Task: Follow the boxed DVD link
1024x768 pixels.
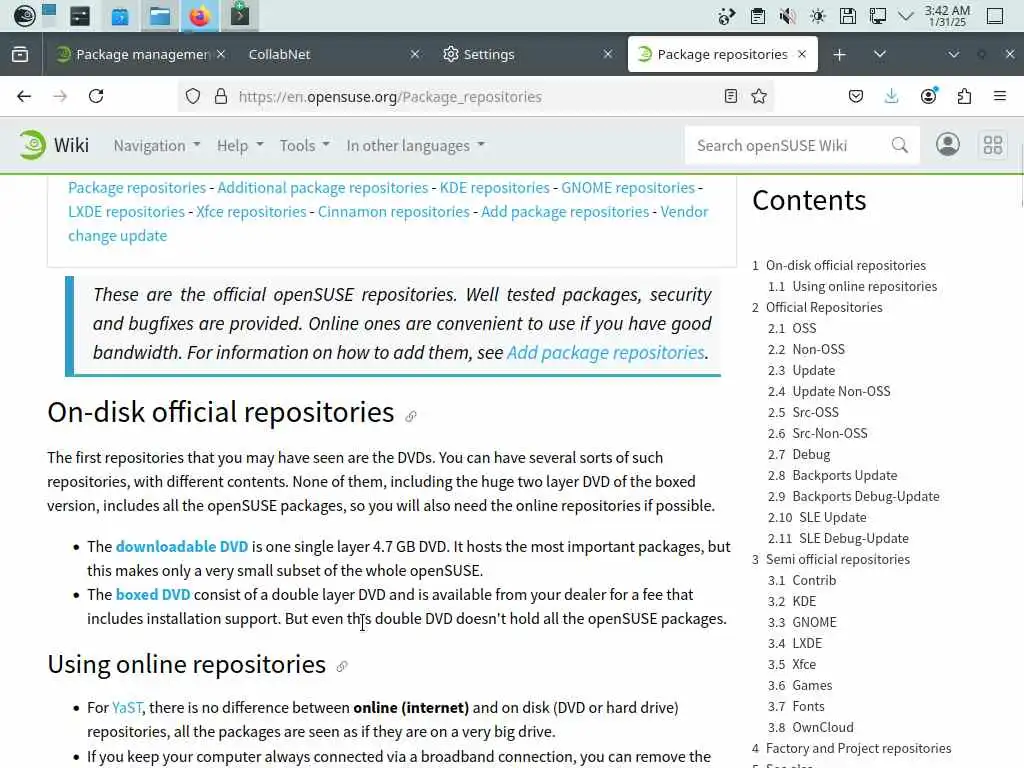Action: [x=153, y=595]
